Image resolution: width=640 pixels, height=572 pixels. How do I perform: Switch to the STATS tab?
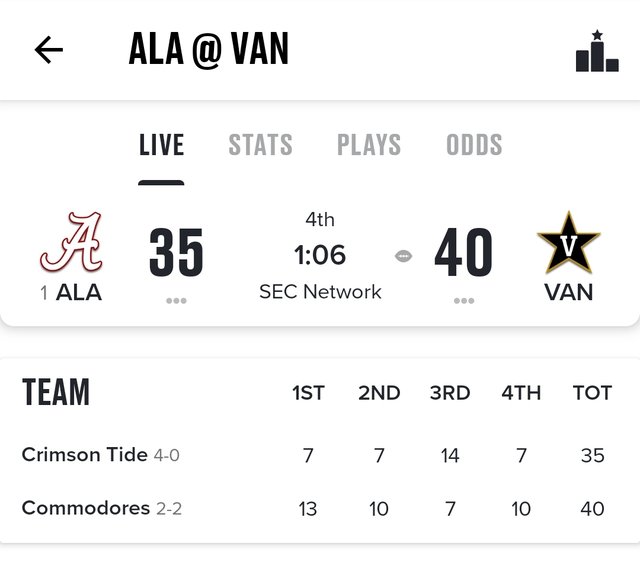(x=260, y=145)
